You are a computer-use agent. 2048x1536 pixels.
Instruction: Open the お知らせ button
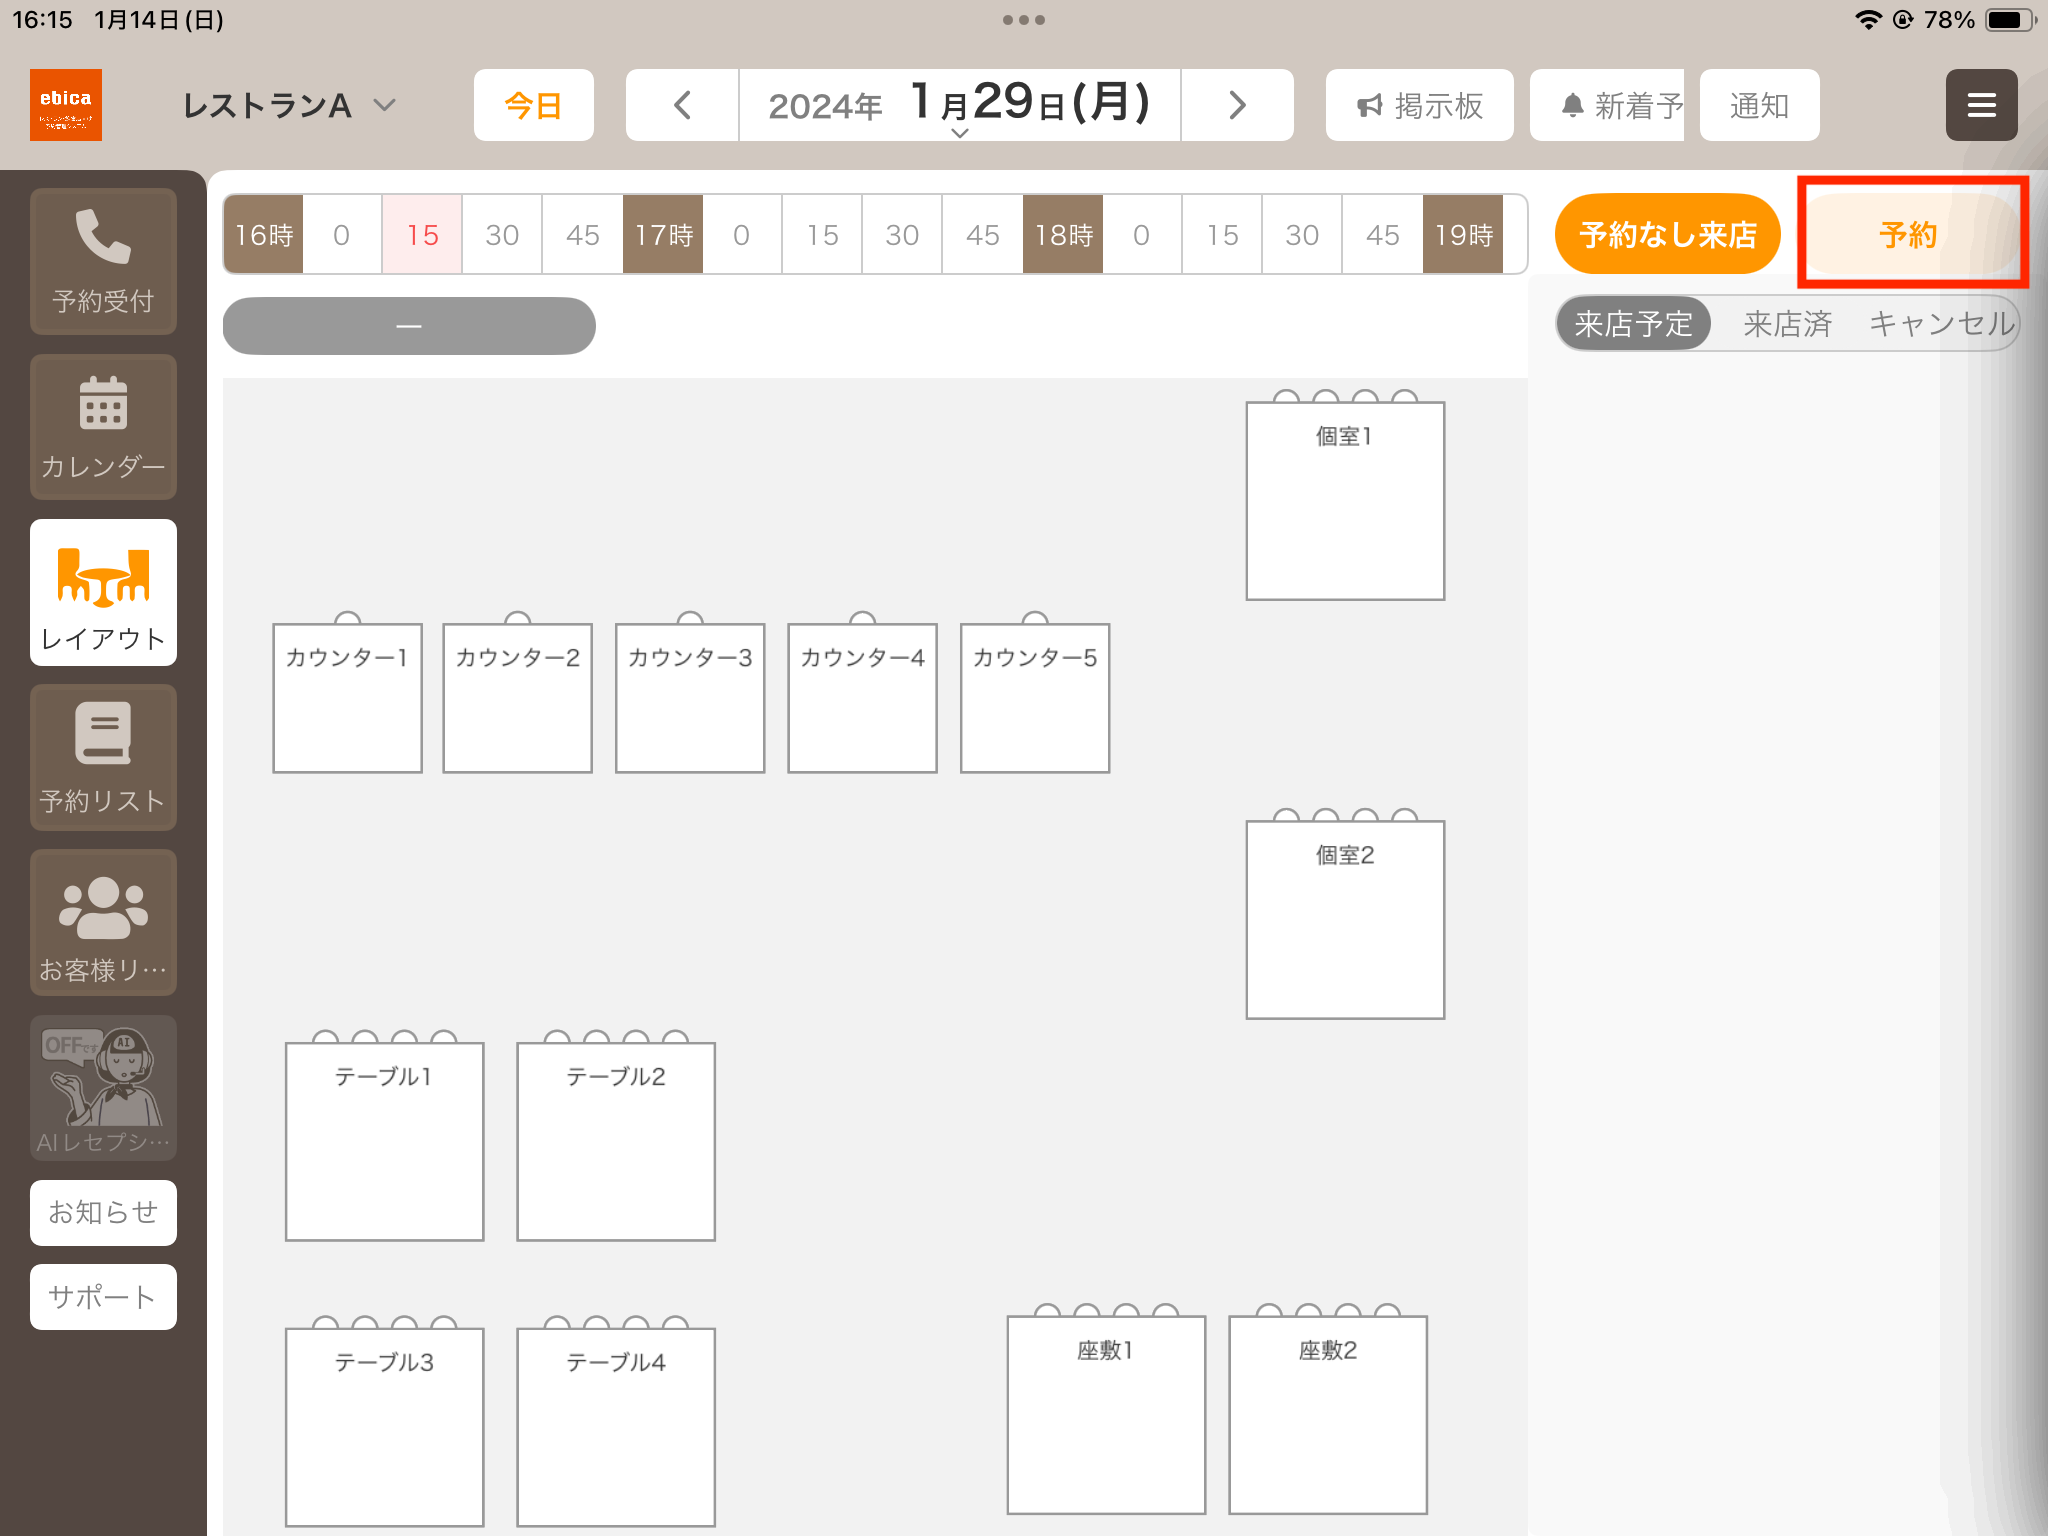[x=103, y=1212]
